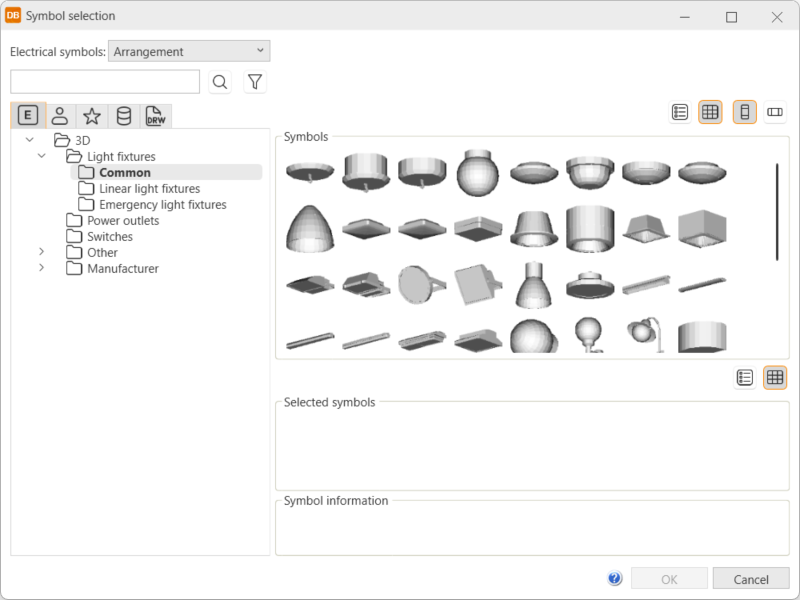Select the spherical globe light symbol
The image size is (800, 600).
click(x=478, y=174)
